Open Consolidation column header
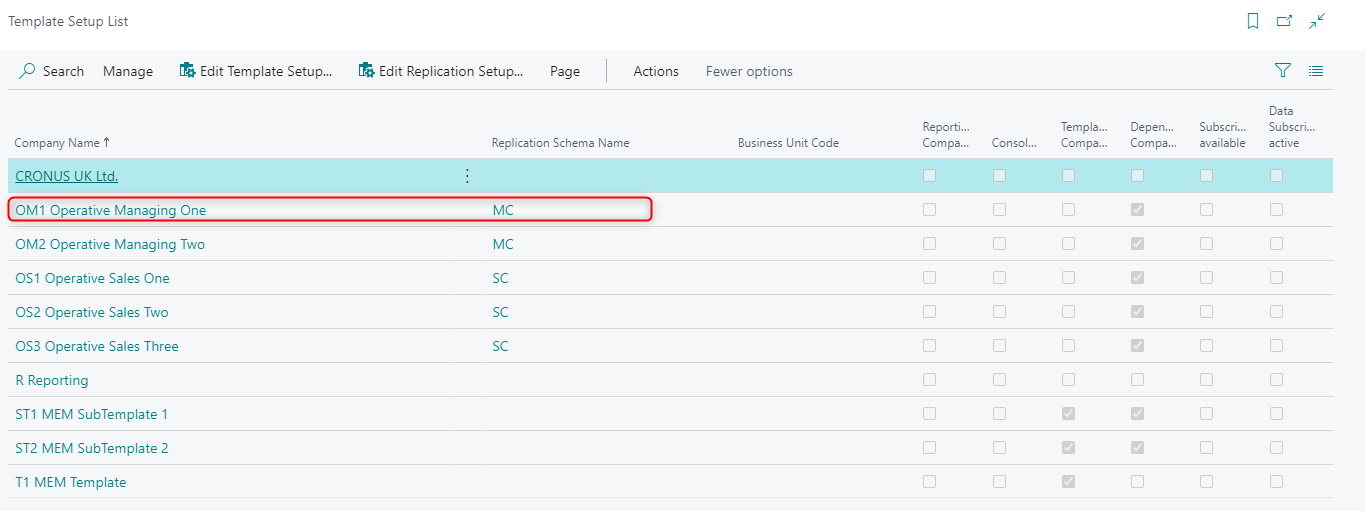 pyautogui.click(x=1015, y=143)
